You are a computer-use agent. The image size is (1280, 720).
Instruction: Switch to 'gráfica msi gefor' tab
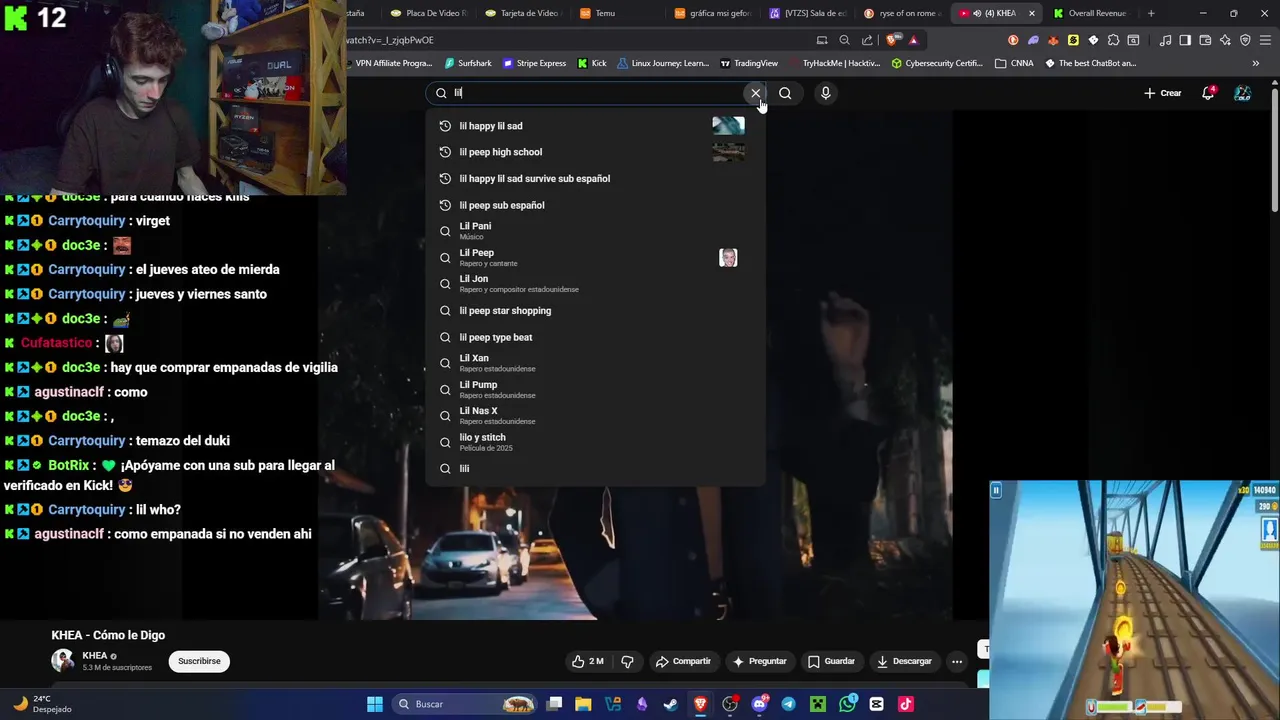coord(712,13)
